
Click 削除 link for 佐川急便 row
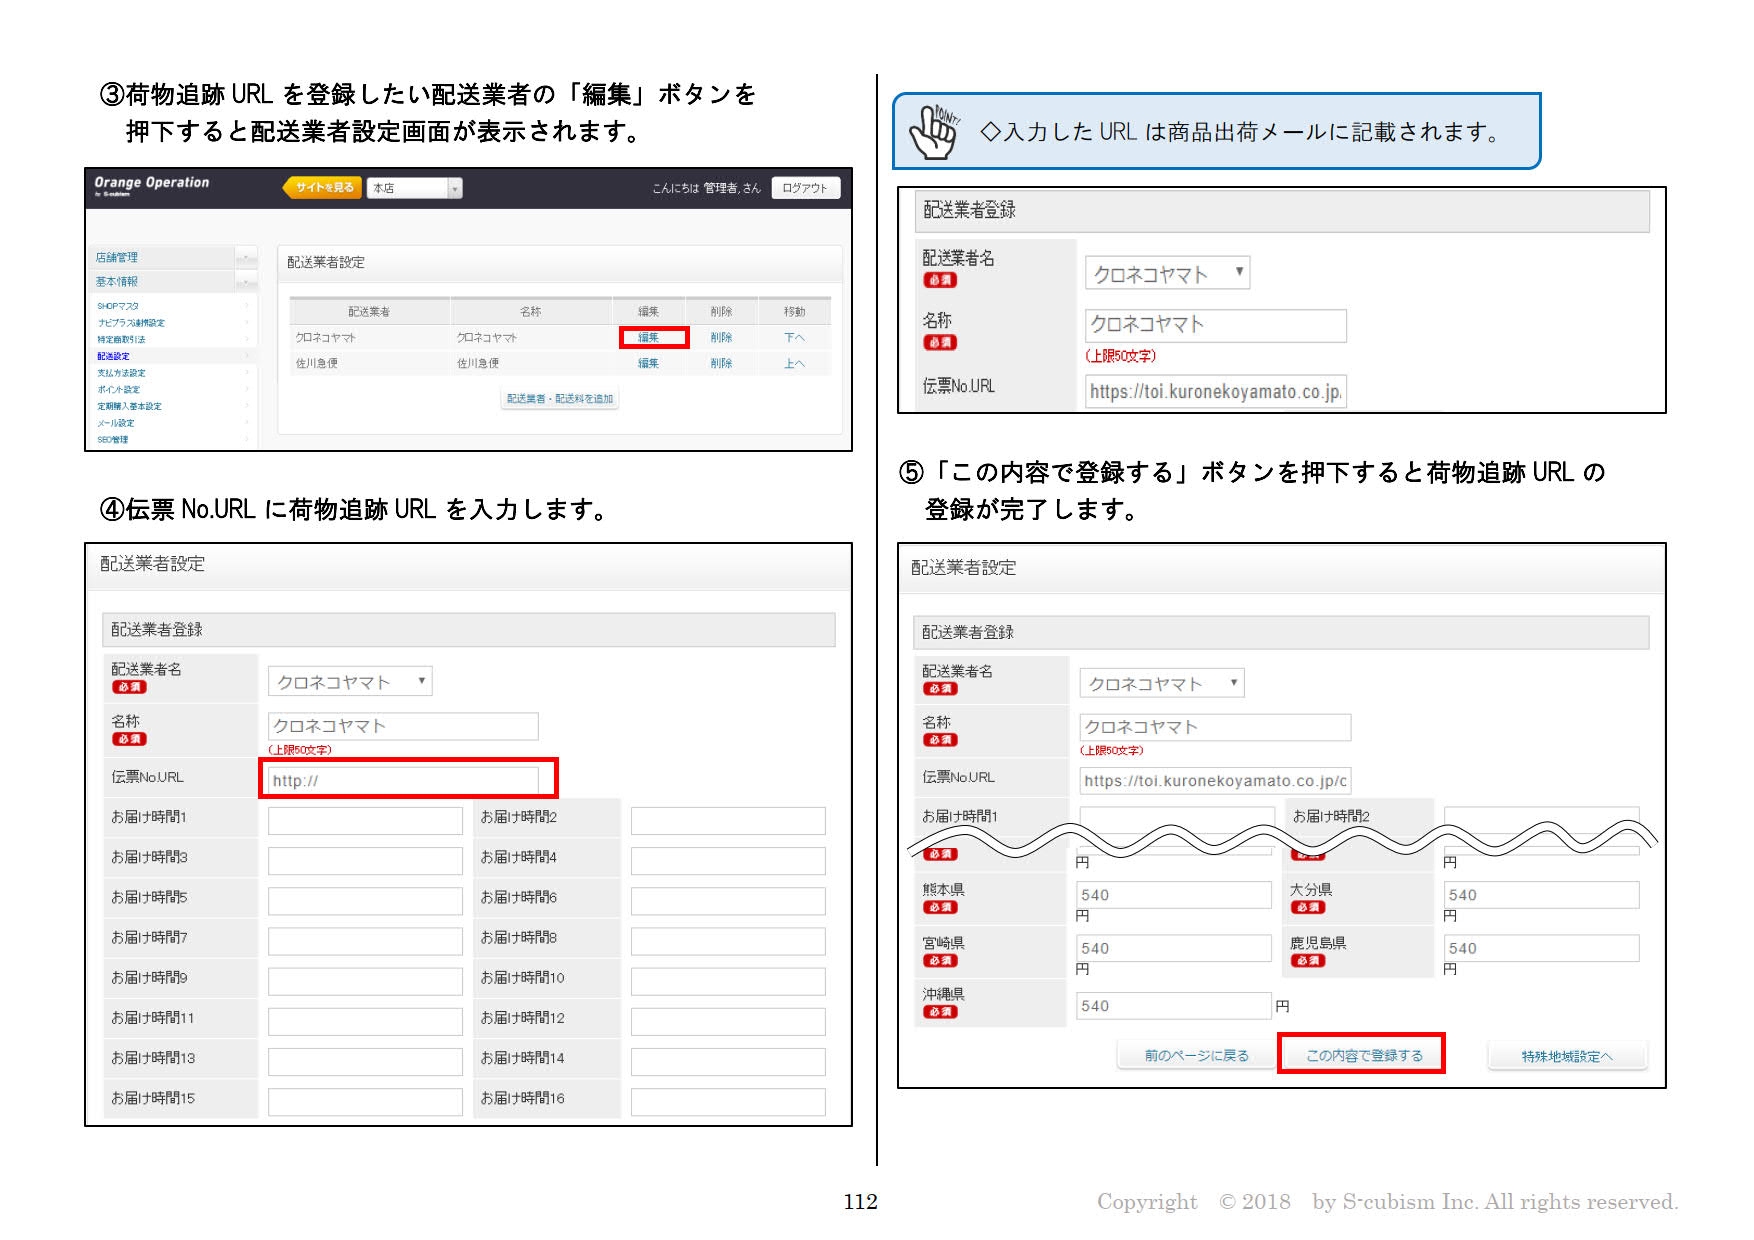tap(721, 364)
